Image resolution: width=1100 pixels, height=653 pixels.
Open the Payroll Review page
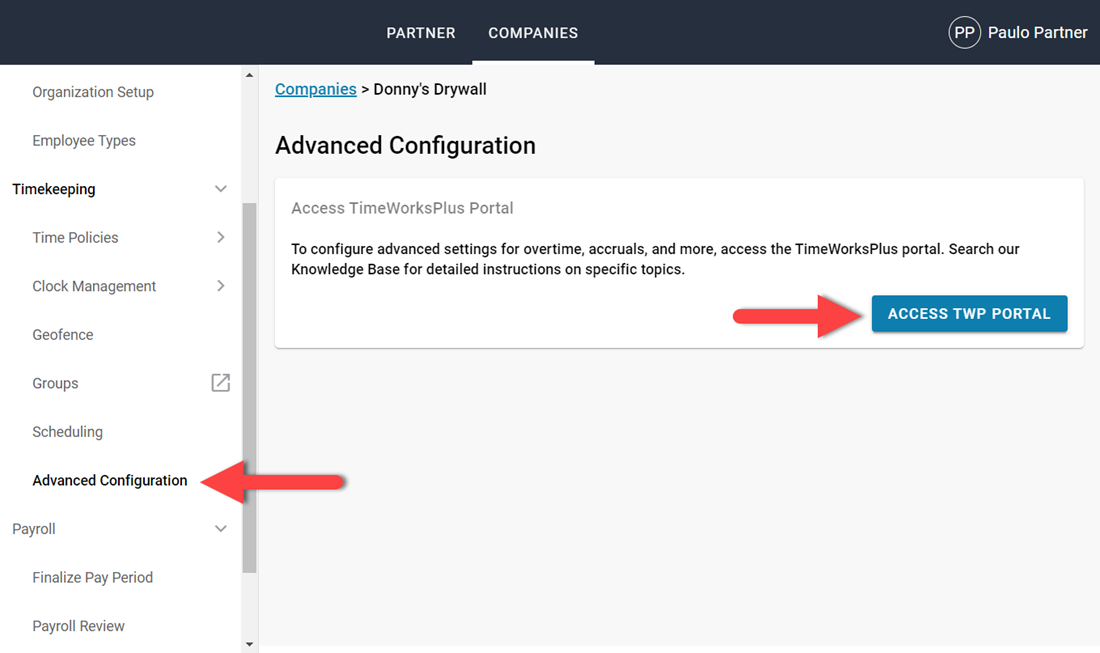pos(78,626)
